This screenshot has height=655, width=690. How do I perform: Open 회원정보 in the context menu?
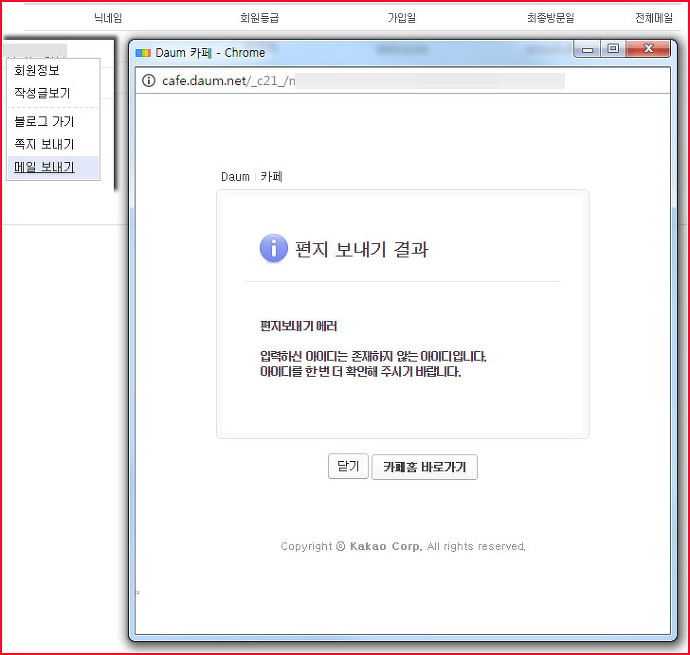[37, 70]
